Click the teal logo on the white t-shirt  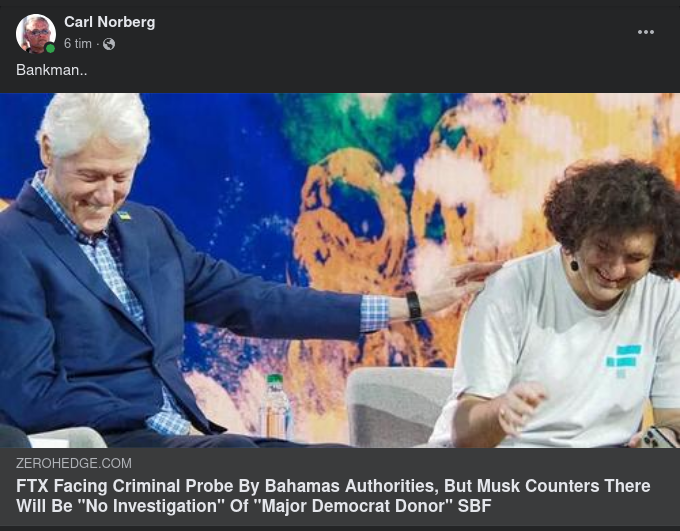click(623, 361)
